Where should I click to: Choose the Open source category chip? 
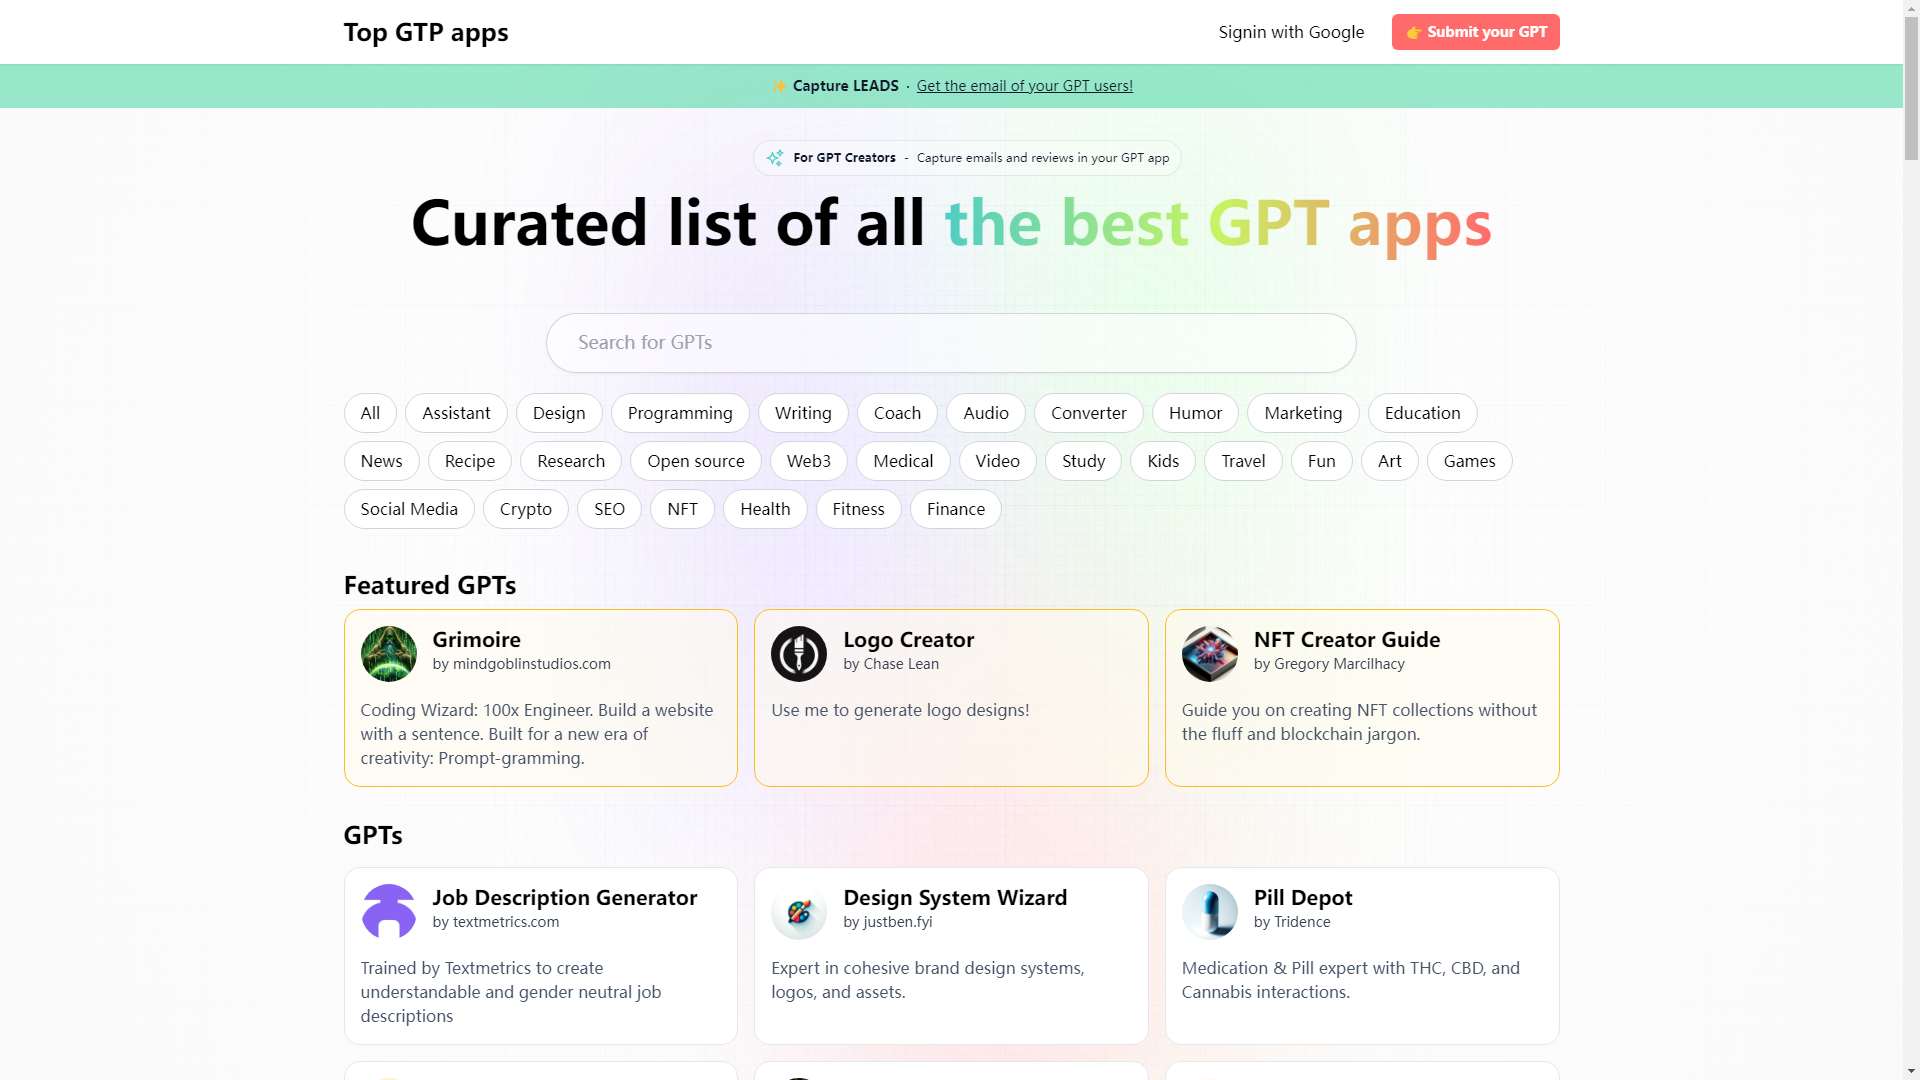click(x=695, y=461)
